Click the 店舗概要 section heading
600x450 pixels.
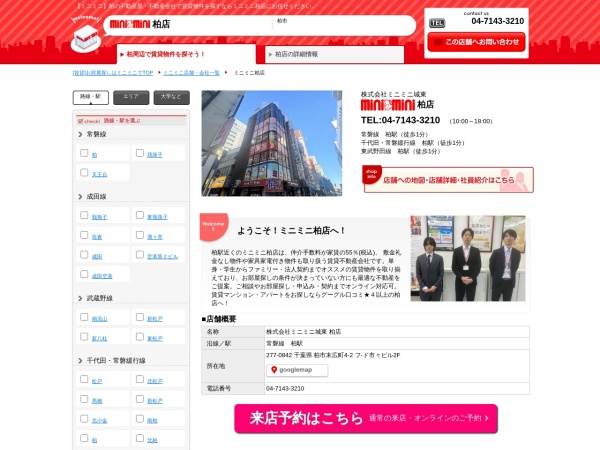(219, 319)
